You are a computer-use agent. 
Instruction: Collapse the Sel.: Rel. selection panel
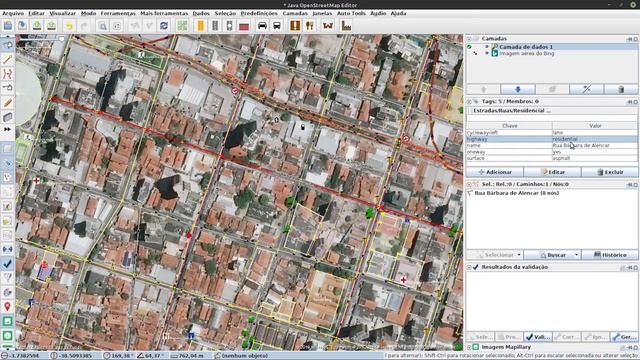pyautogui.click(x=469, y=184)
